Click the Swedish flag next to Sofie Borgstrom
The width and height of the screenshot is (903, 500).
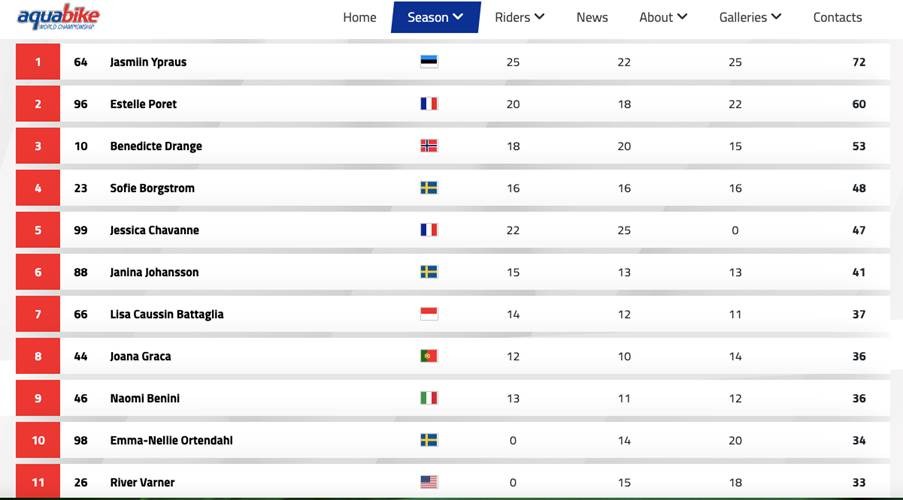pyautogui.click(x=428, y=188)
